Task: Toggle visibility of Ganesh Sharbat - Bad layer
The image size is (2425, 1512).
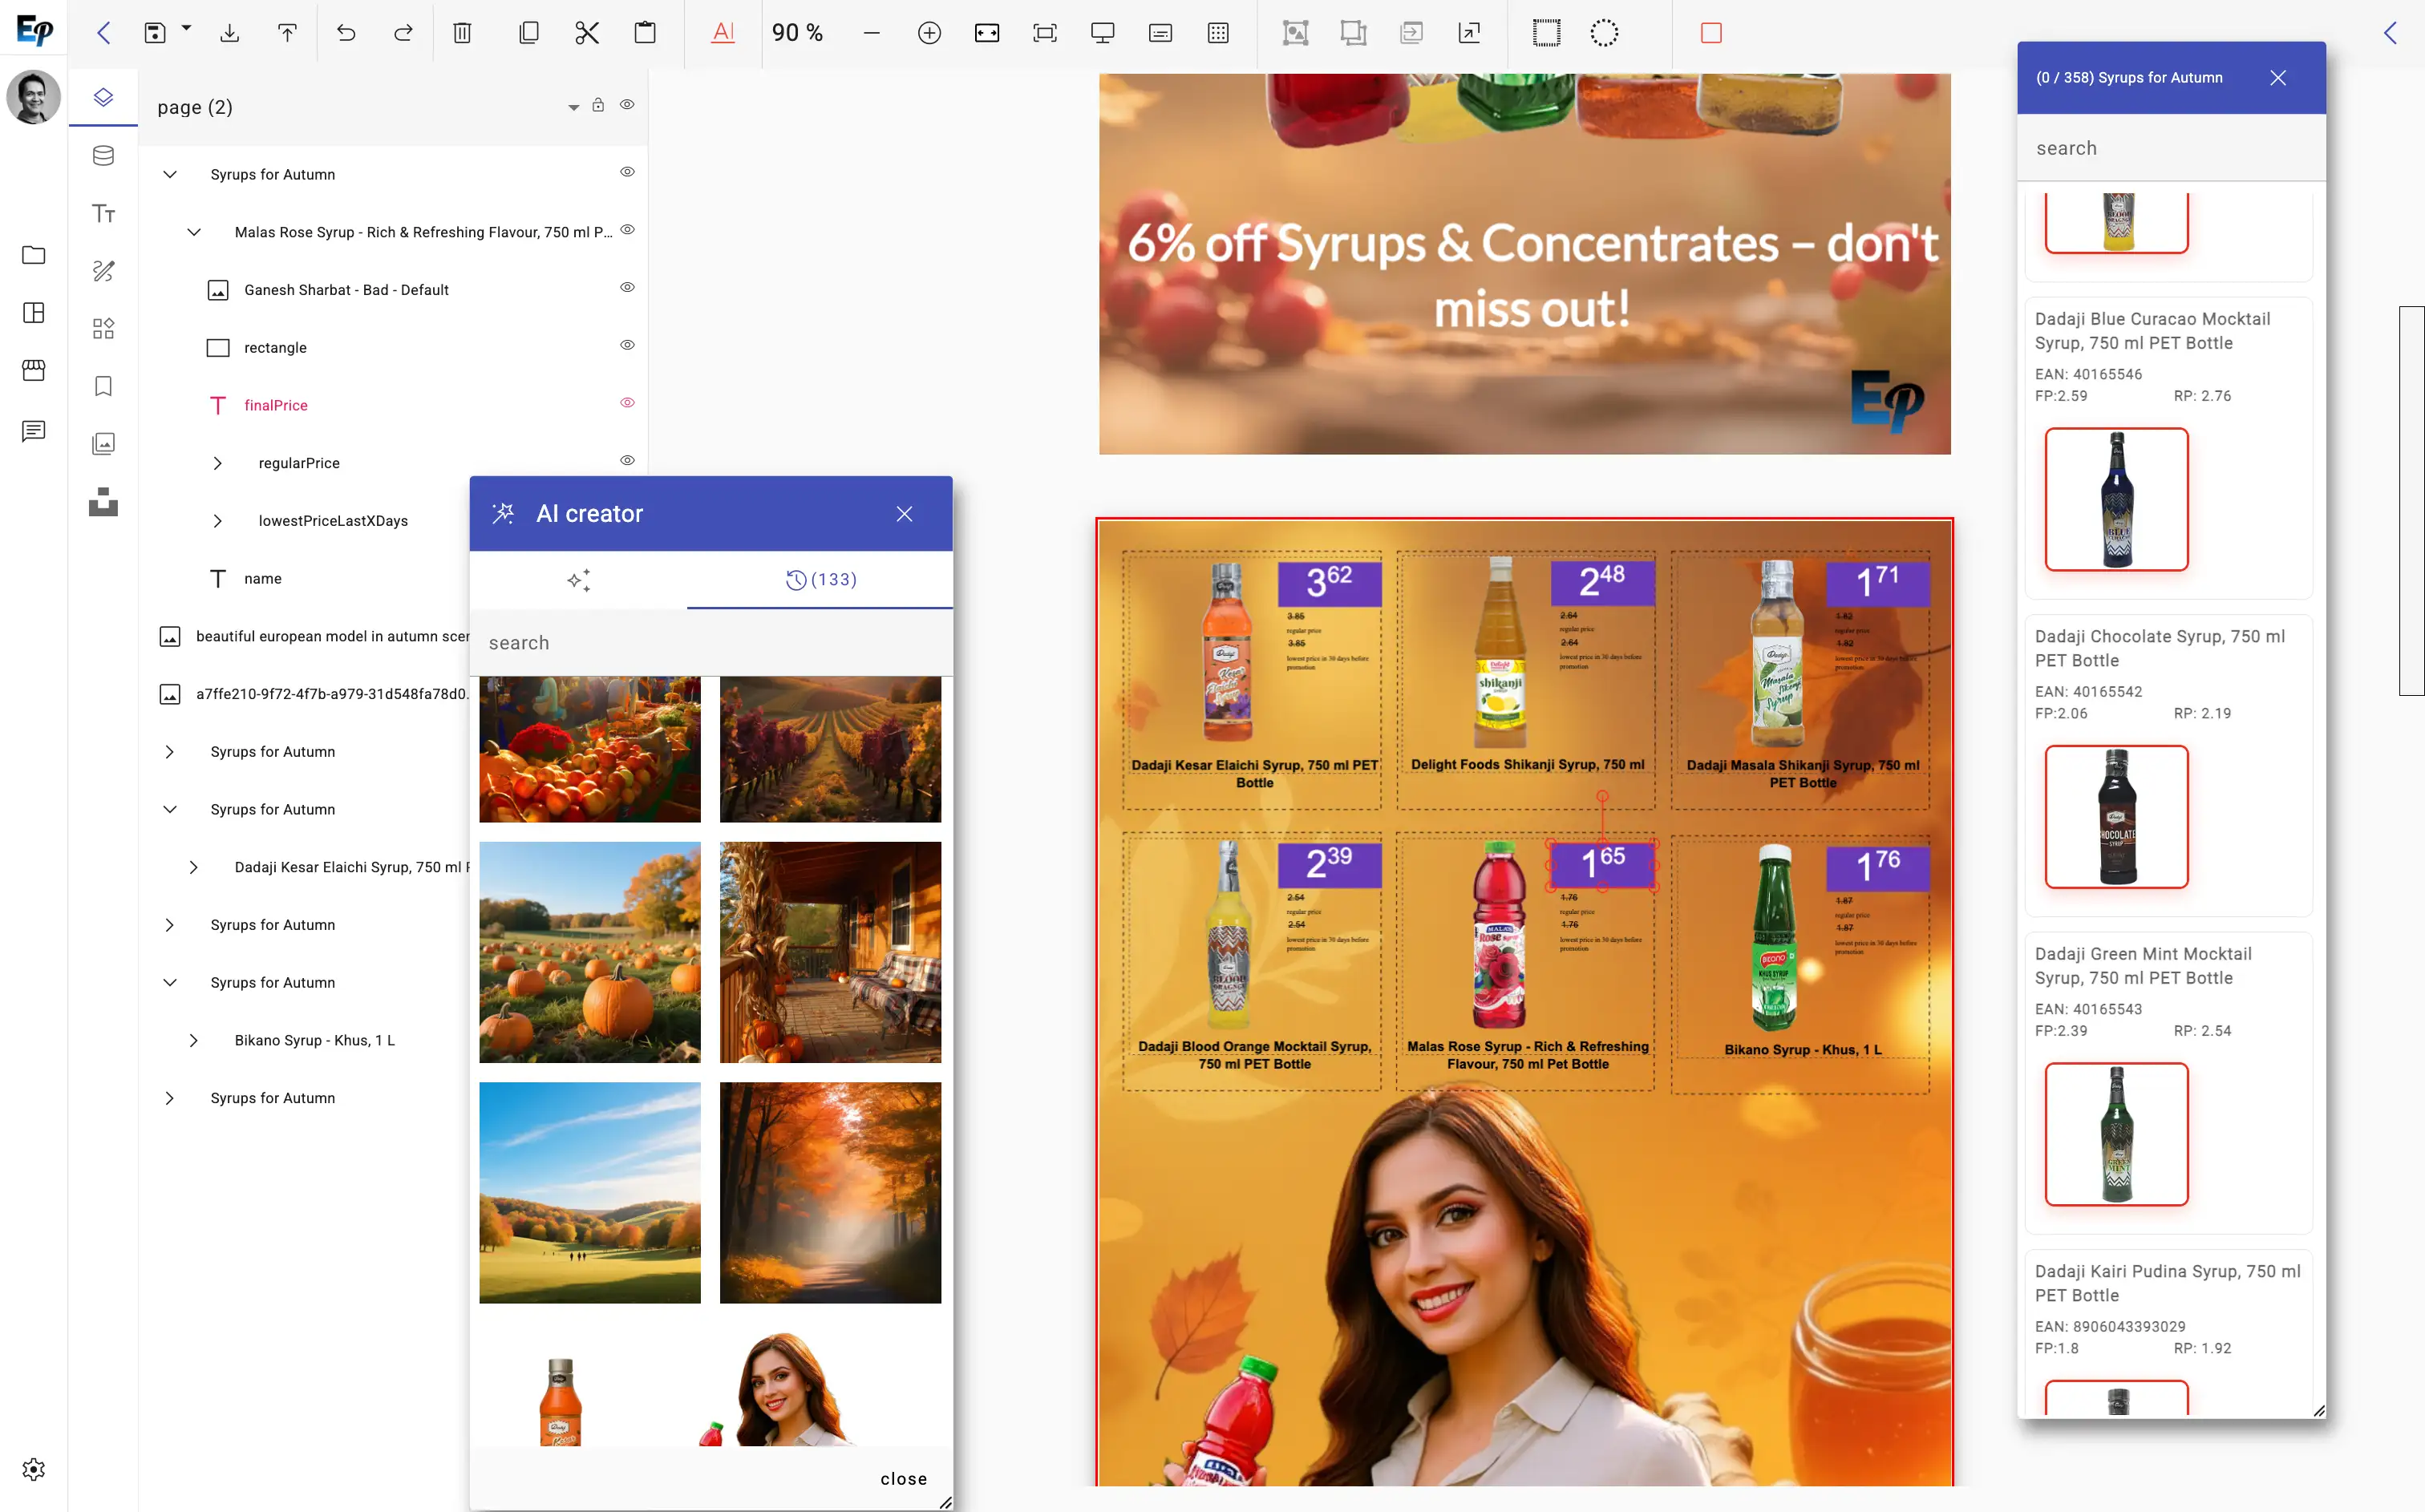Action: [x=627, y=287]
